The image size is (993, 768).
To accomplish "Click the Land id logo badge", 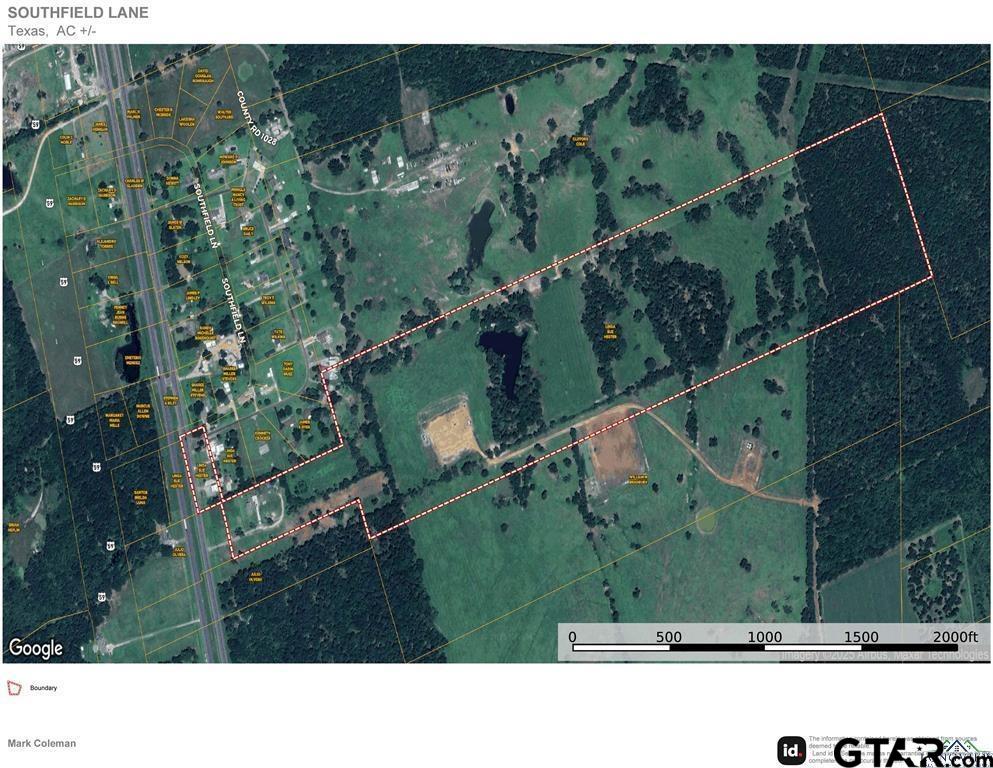I will (x=791, y=751).
